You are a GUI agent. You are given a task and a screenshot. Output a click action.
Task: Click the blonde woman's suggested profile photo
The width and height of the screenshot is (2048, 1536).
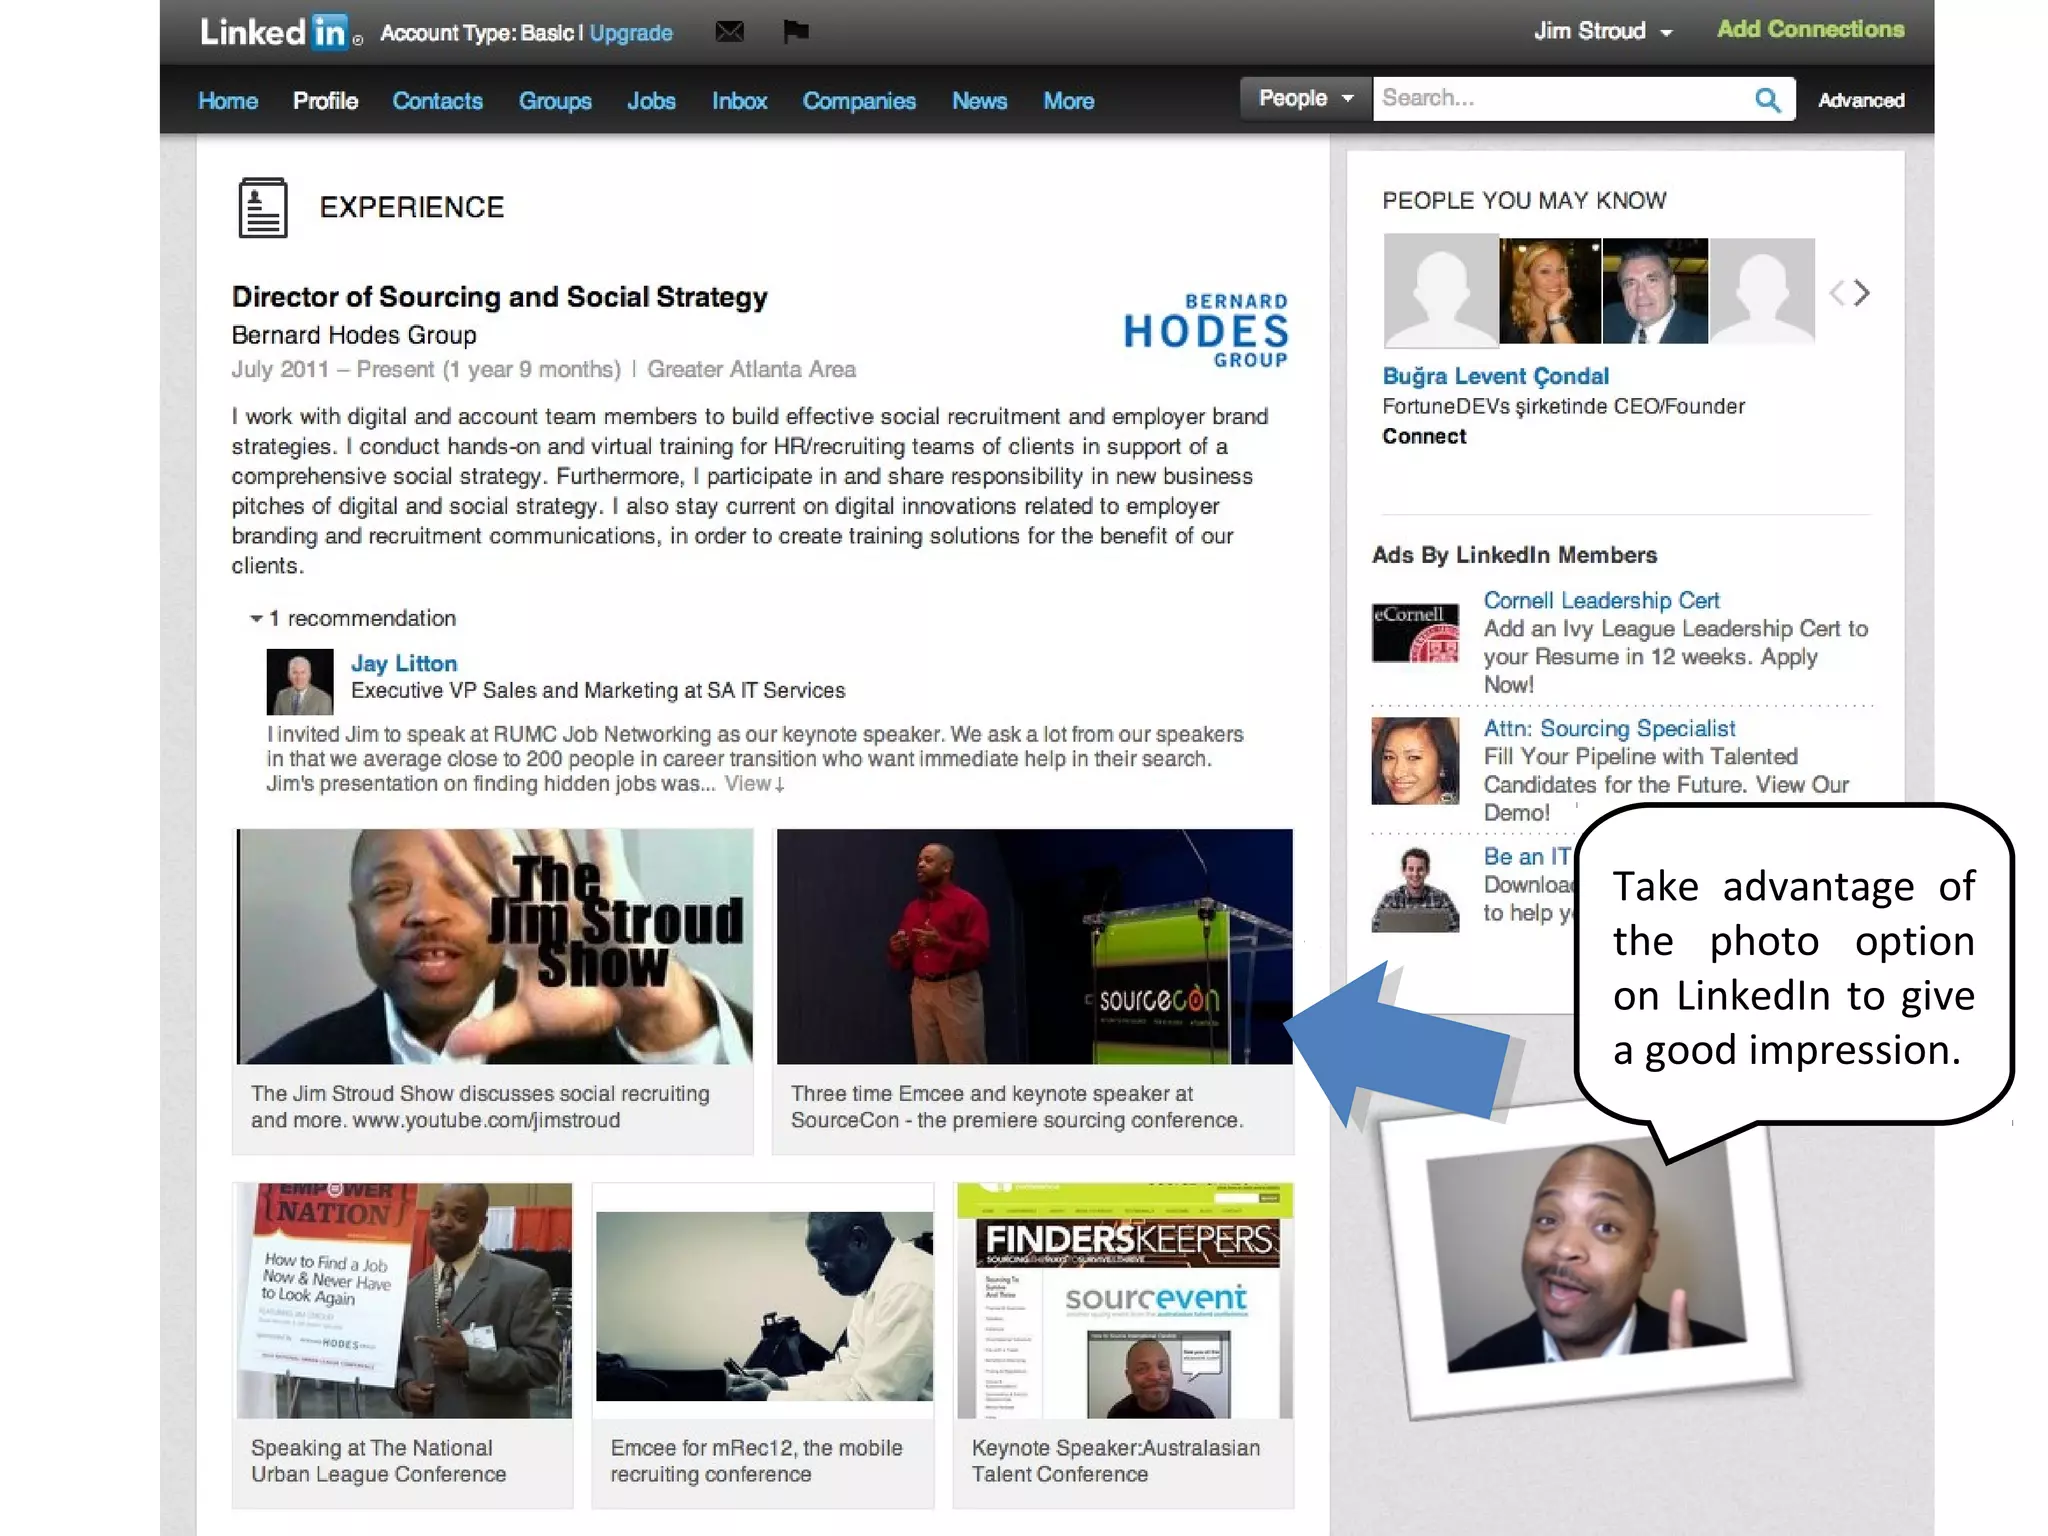pos(1549,291)
